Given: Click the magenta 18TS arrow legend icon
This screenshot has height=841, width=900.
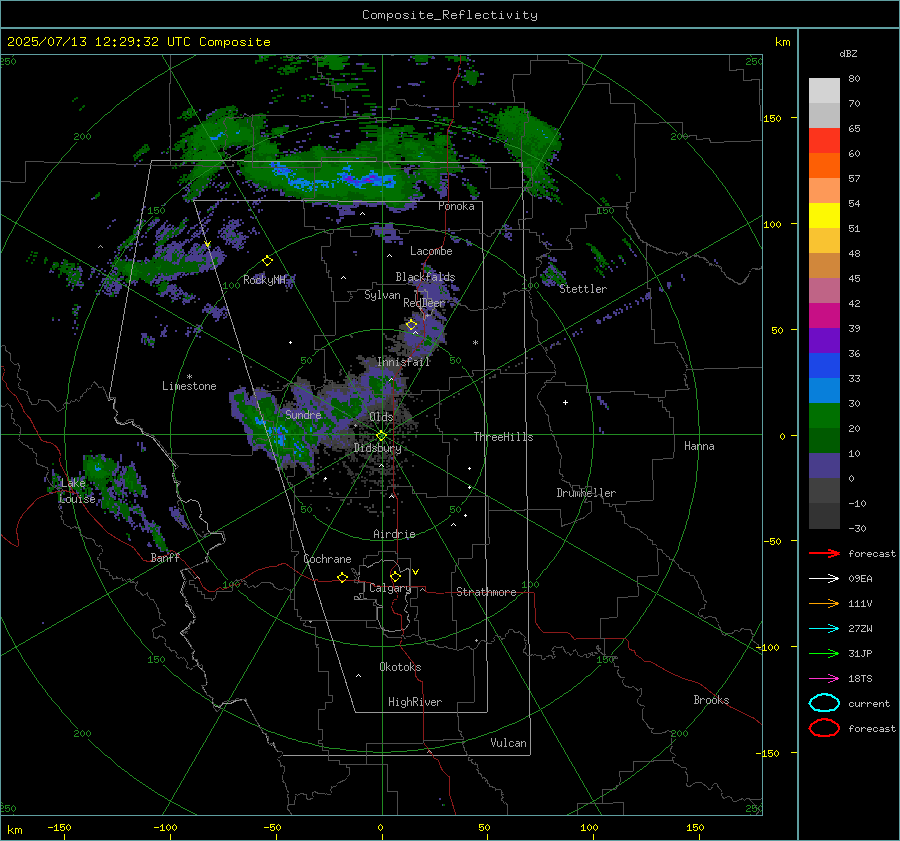Looking at the screenshot, I should coord(824,679).
